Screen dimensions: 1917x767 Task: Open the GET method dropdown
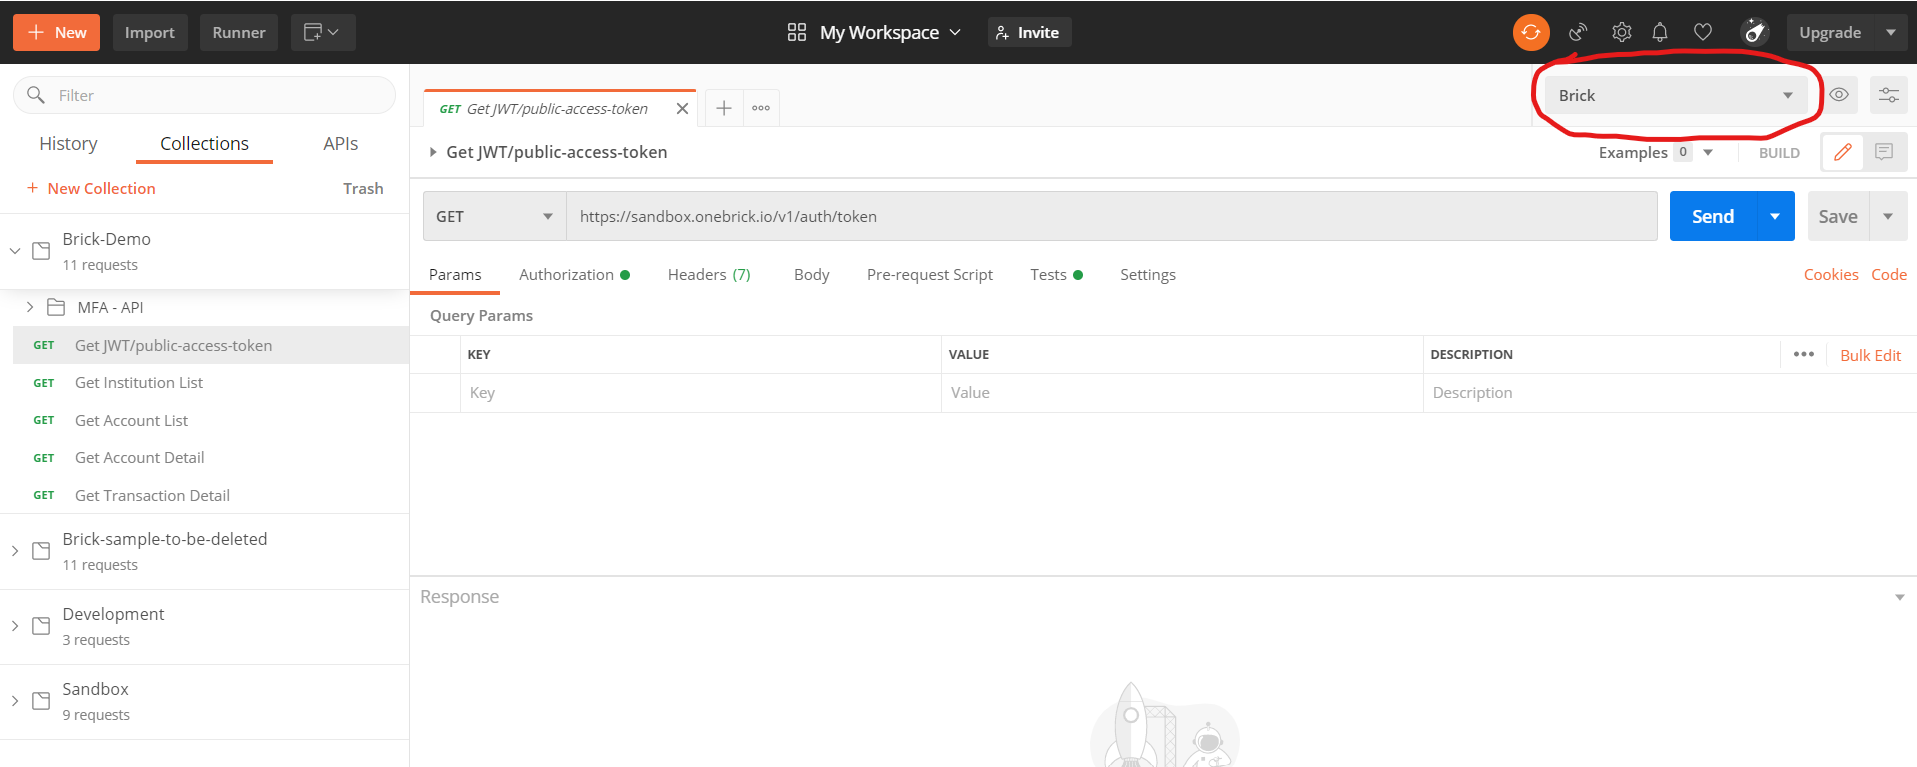coord(494,216)
